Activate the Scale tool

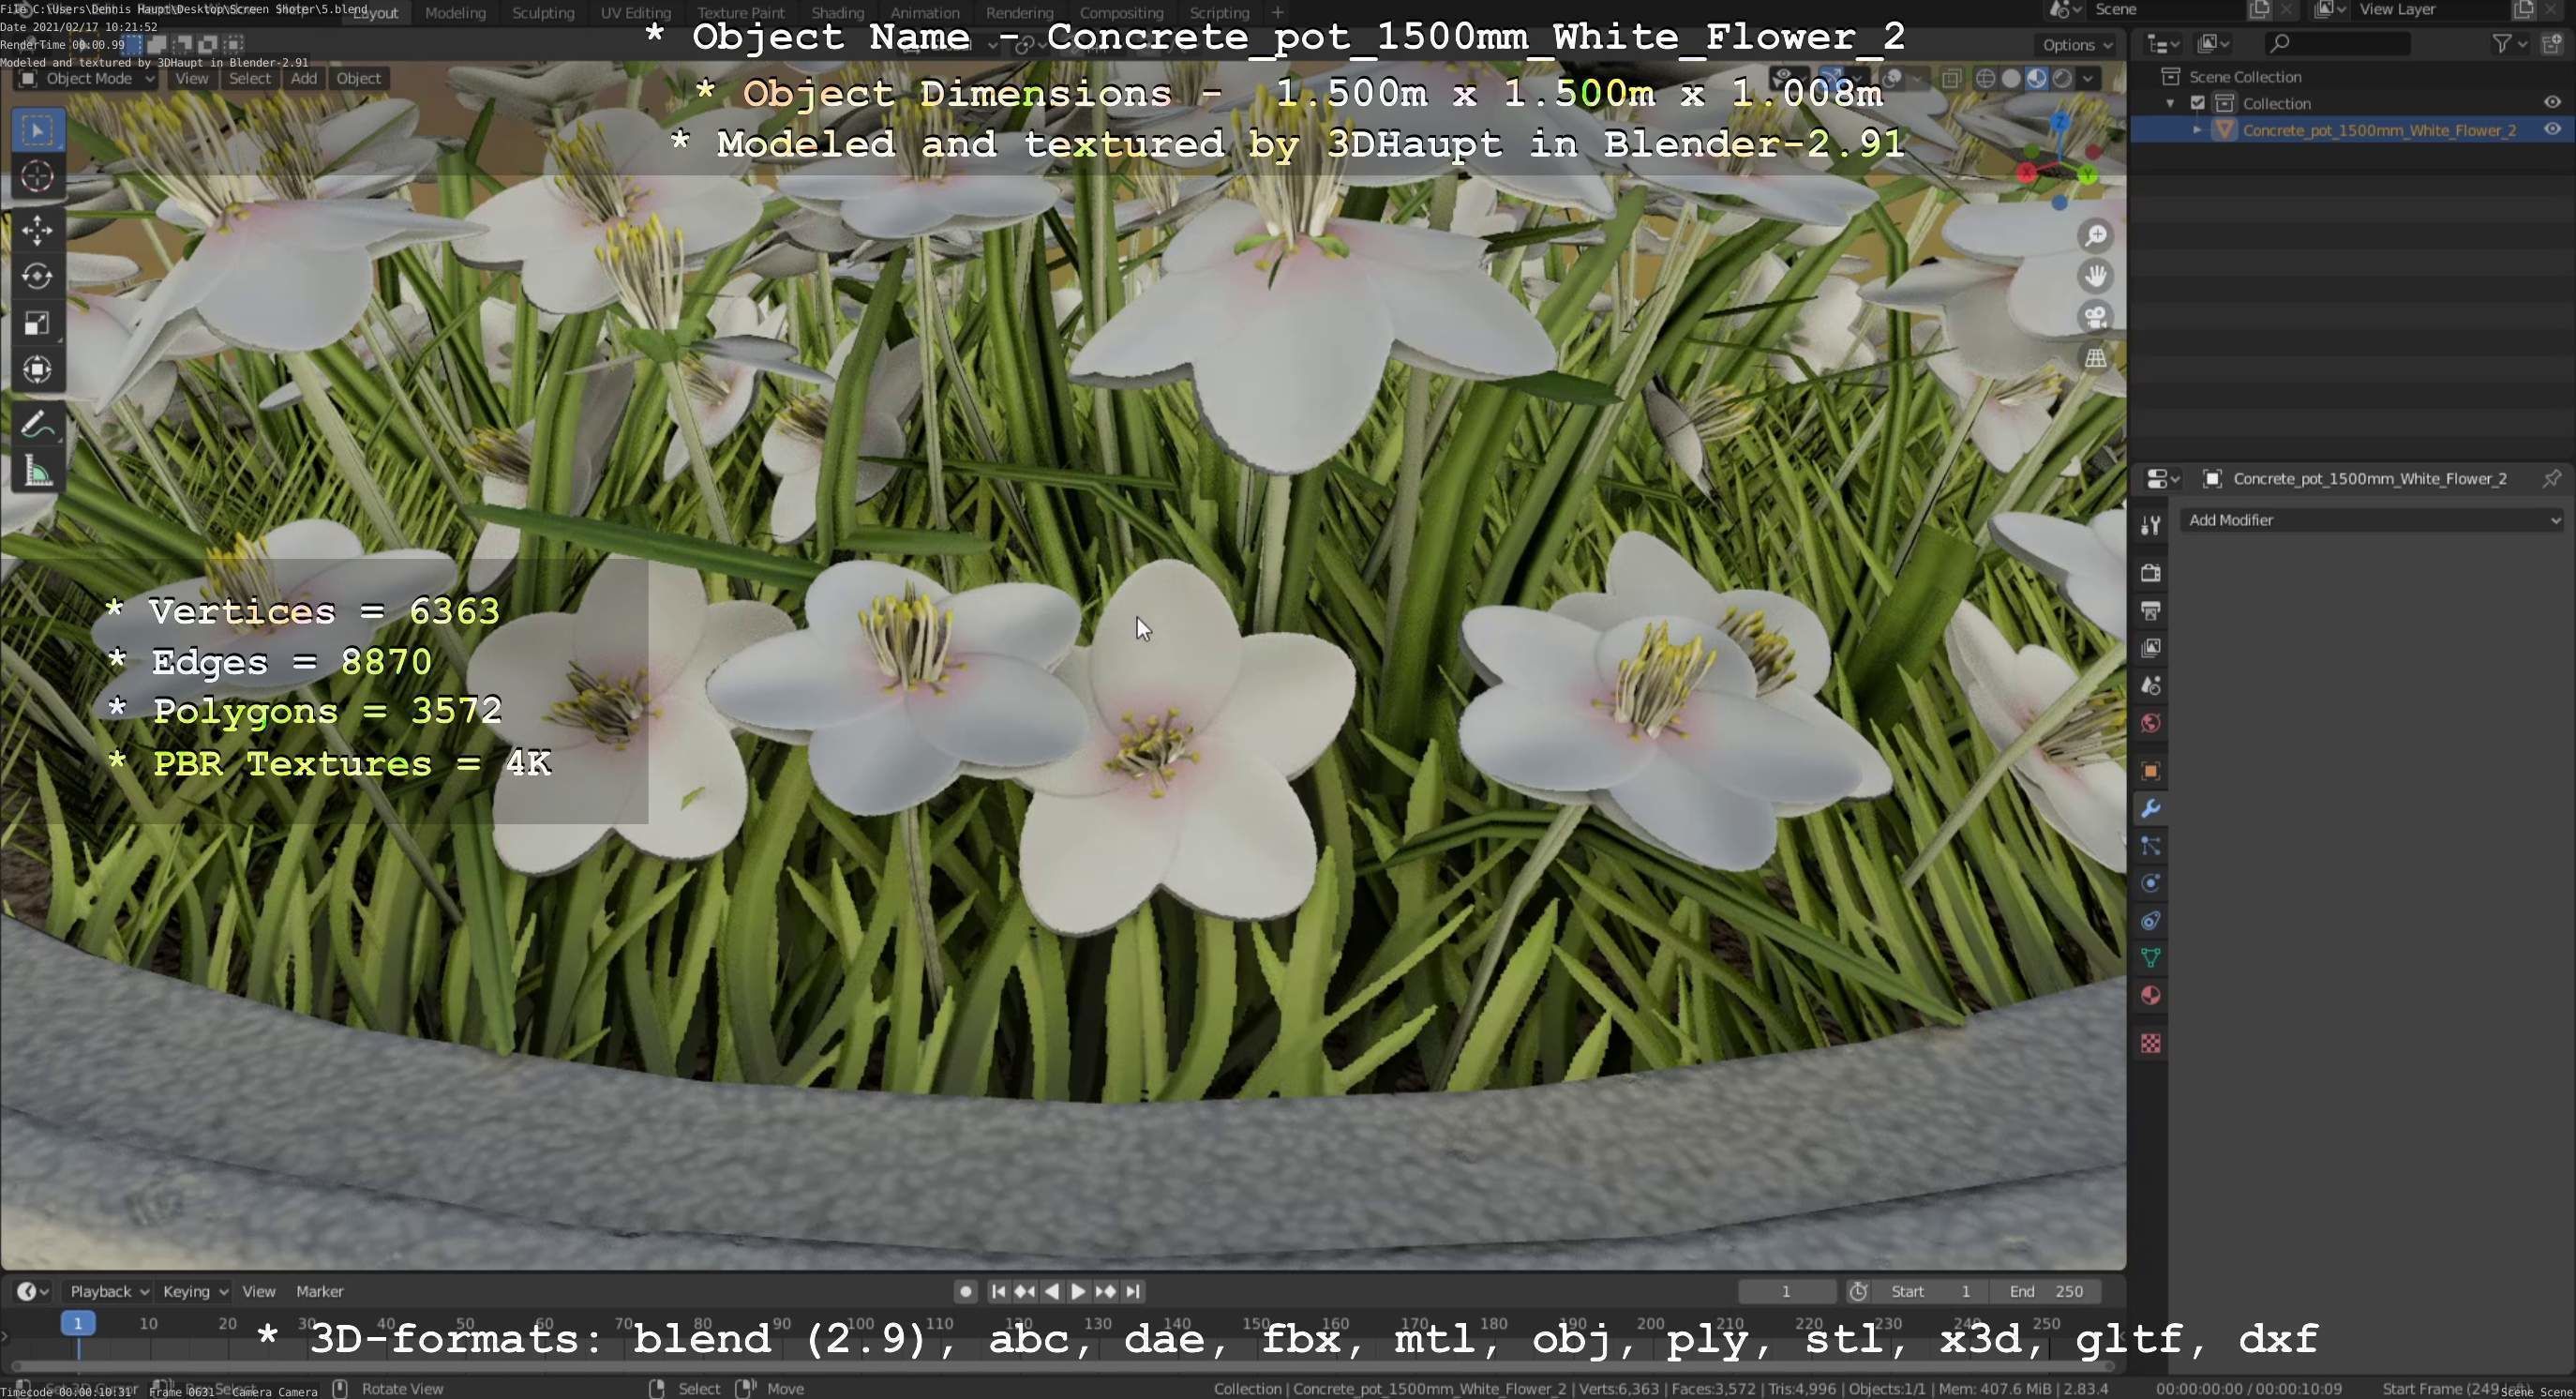tap(37, 323)
